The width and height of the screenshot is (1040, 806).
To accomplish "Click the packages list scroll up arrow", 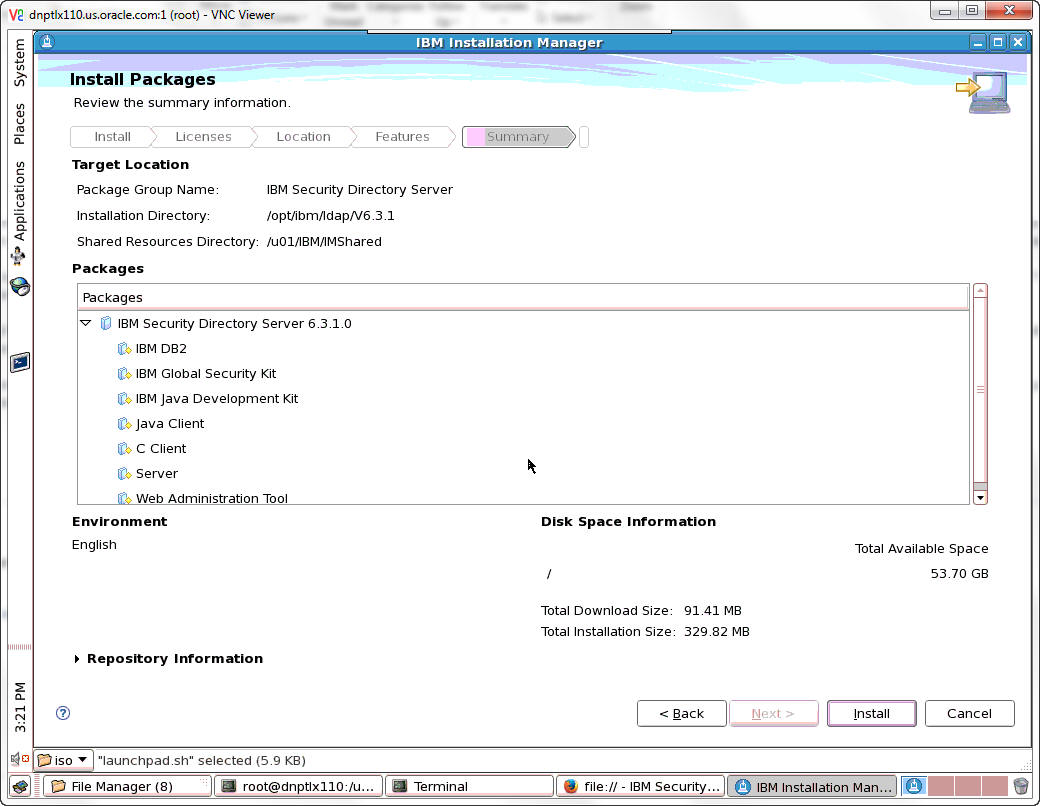I will [x=980, y=291].
